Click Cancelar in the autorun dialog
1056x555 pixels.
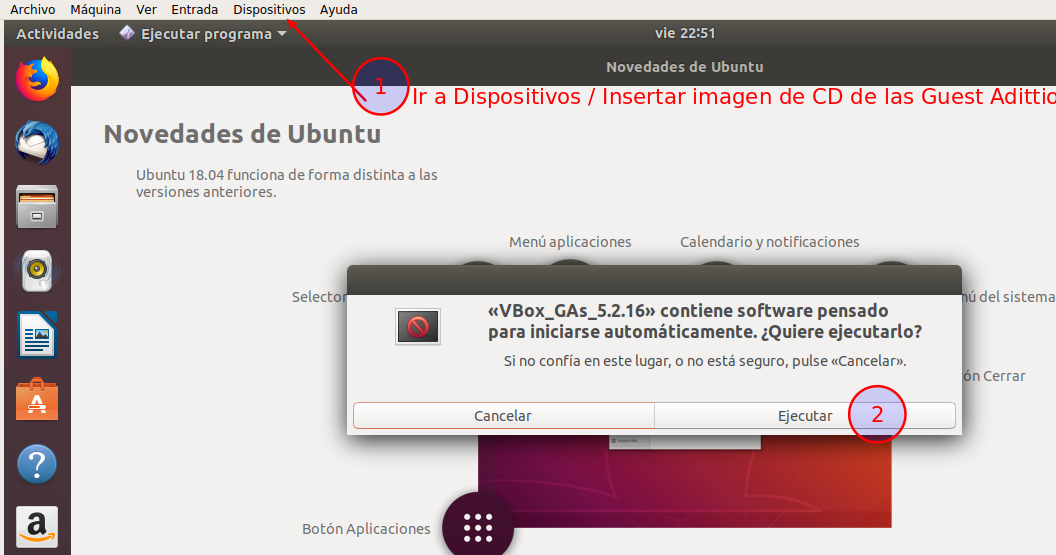click(x=503, y=416)
